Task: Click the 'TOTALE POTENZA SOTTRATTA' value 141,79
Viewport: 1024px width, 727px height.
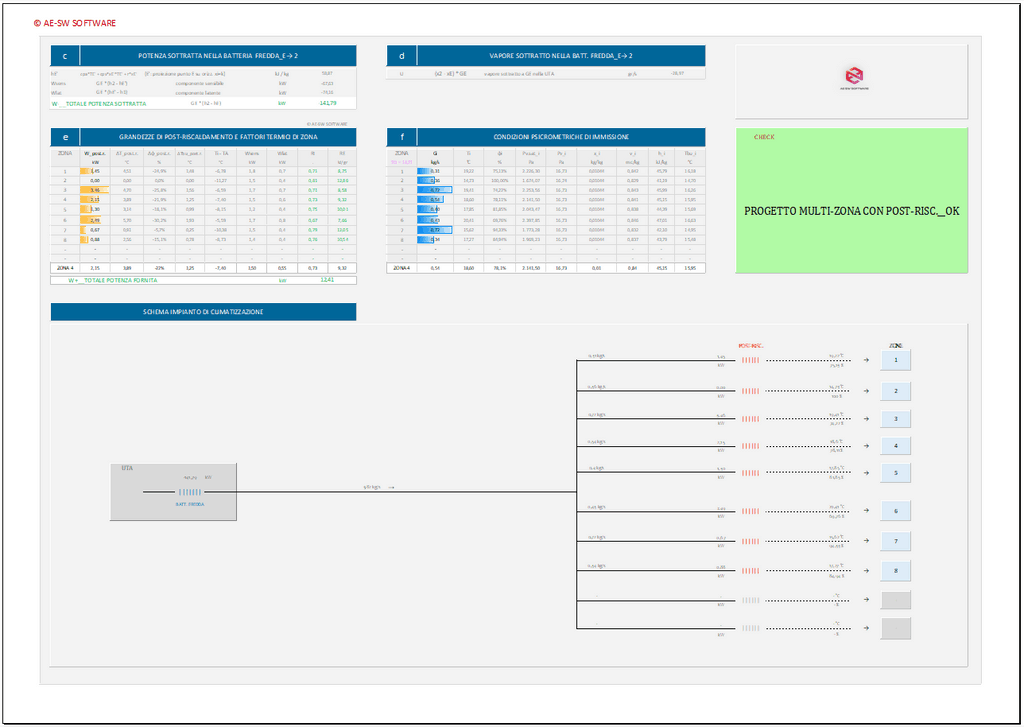Action: click(x=327, y=103)
